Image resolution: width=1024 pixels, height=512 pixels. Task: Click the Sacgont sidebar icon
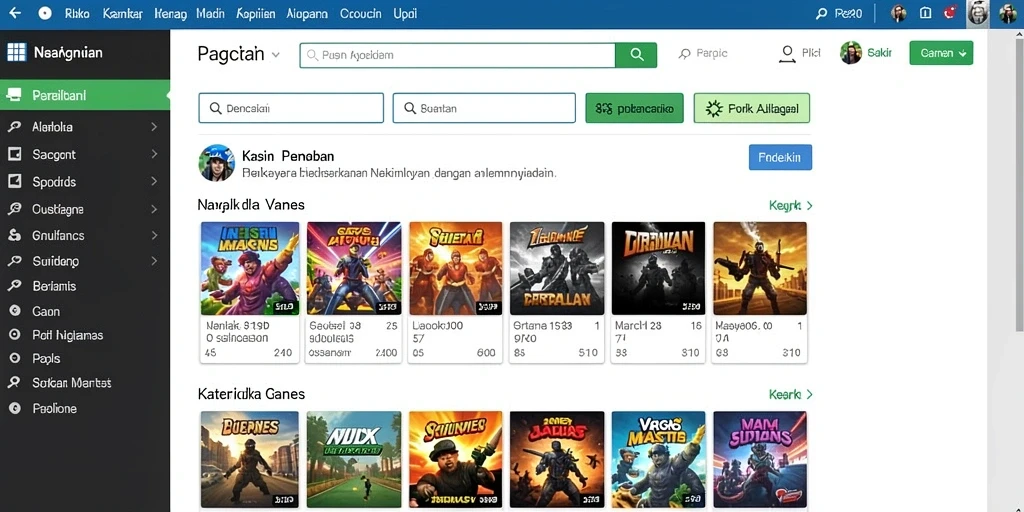tap(14, 154)
